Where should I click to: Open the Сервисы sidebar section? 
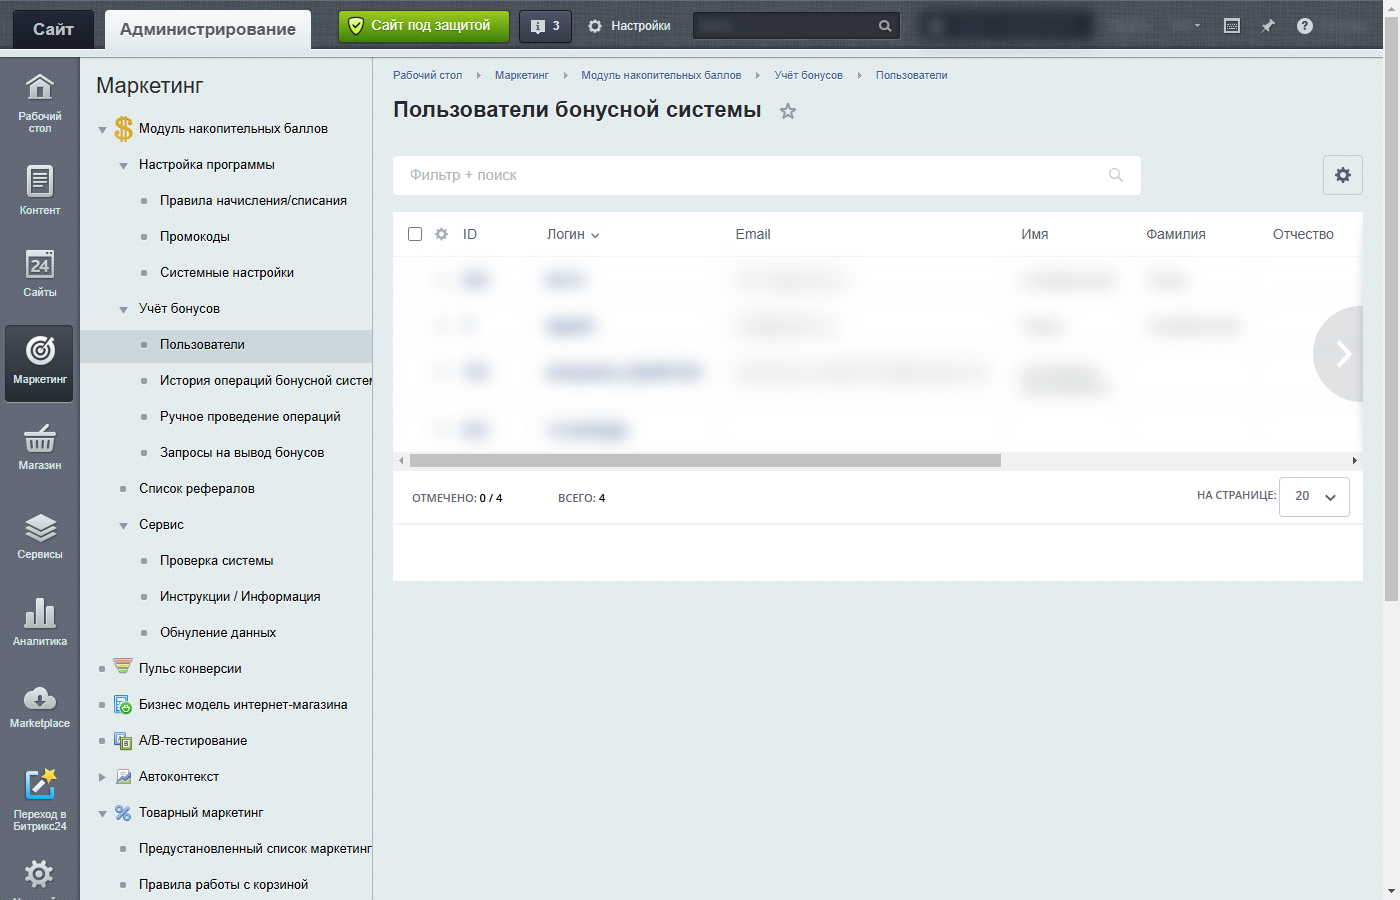[x=40, y=535]
